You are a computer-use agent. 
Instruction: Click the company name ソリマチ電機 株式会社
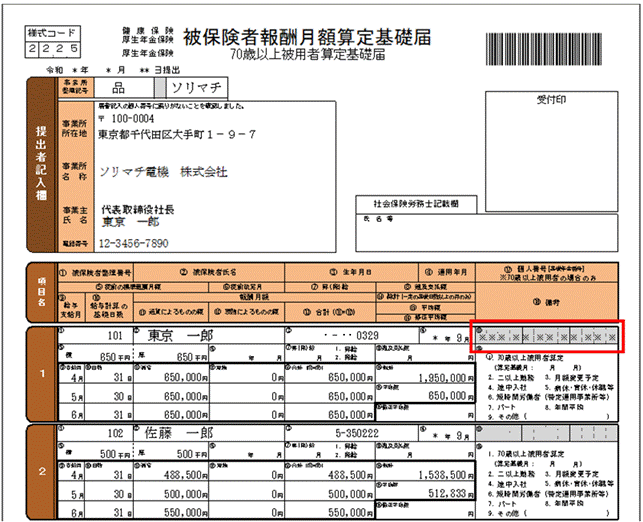(163, 172)
